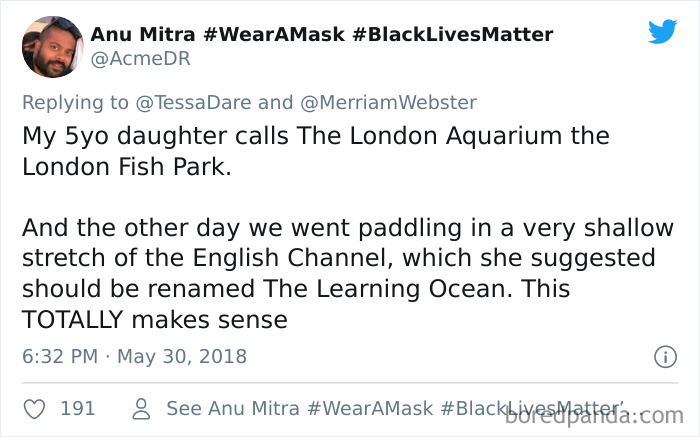Visit the @TessaDare profile mention
The height and width of the screenshot is (437, 700).
(x=214, y=102)
